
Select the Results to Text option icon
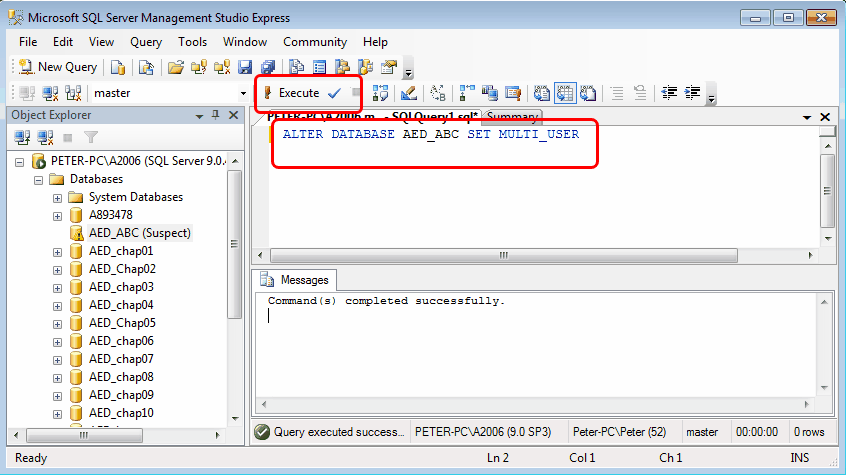[x=542, y=93]
